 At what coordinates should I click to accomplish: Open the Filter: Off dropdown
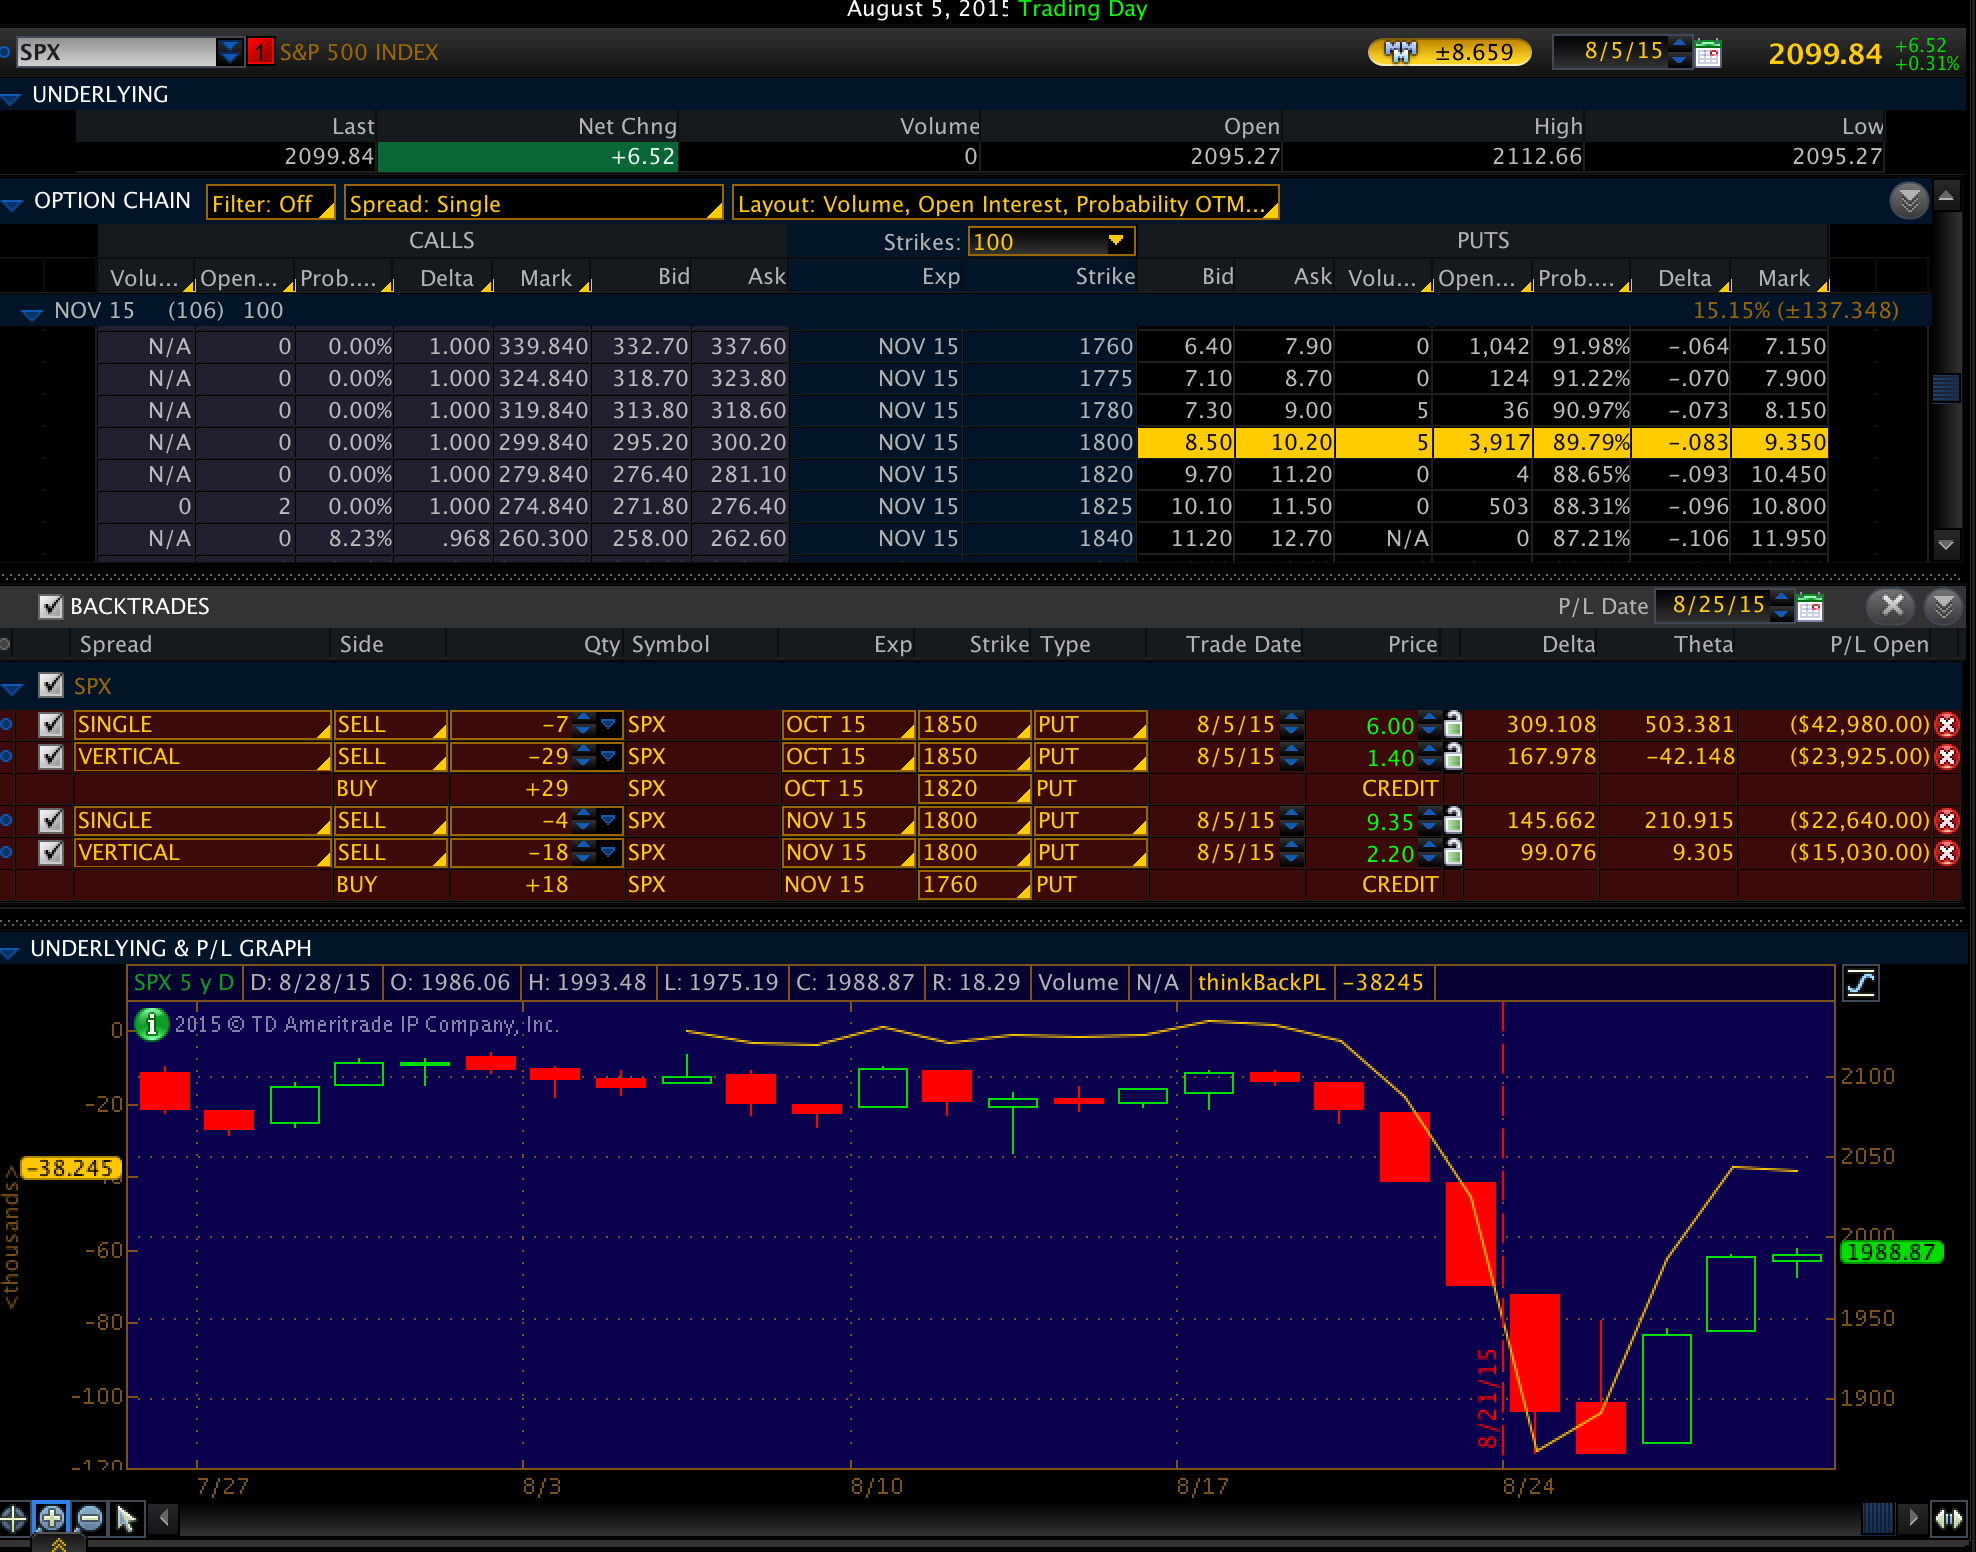270,203
